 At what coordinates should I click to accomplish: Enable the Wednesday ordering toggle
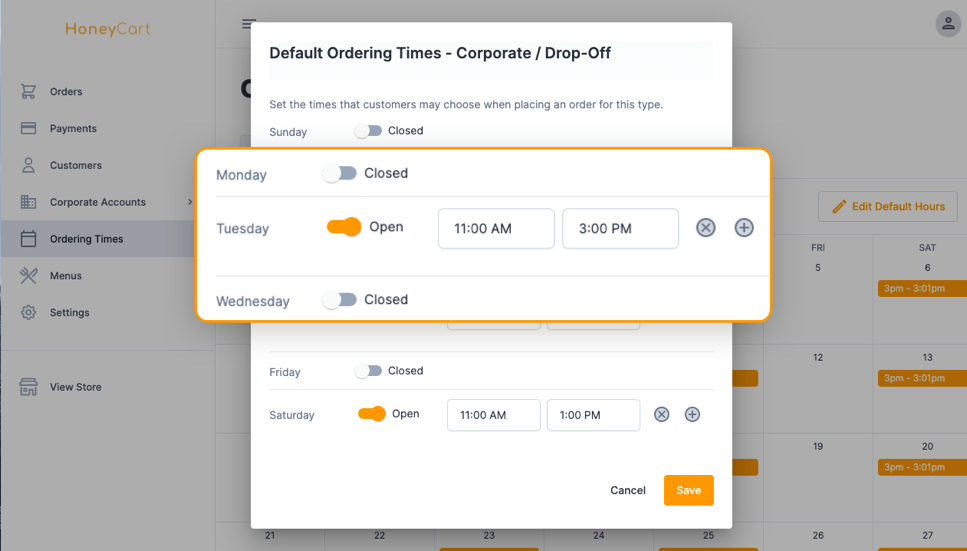pyautogui.click(x=339, y=300)
